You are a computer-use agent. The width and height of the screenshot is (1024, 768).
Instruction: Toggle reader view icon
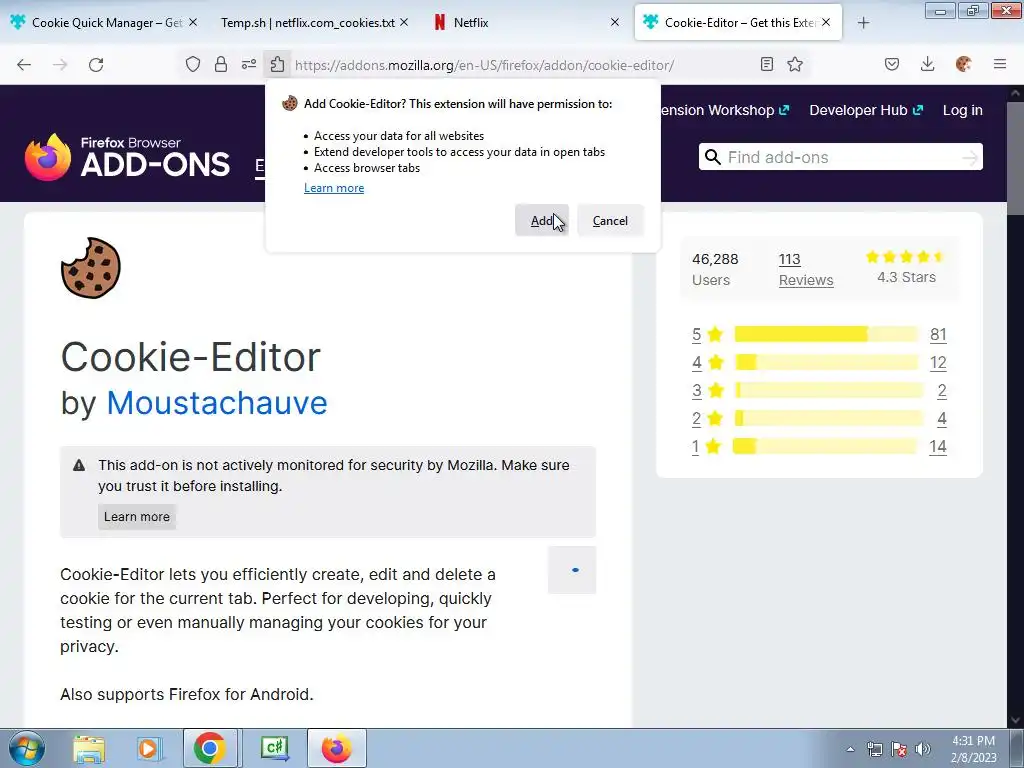767,64
